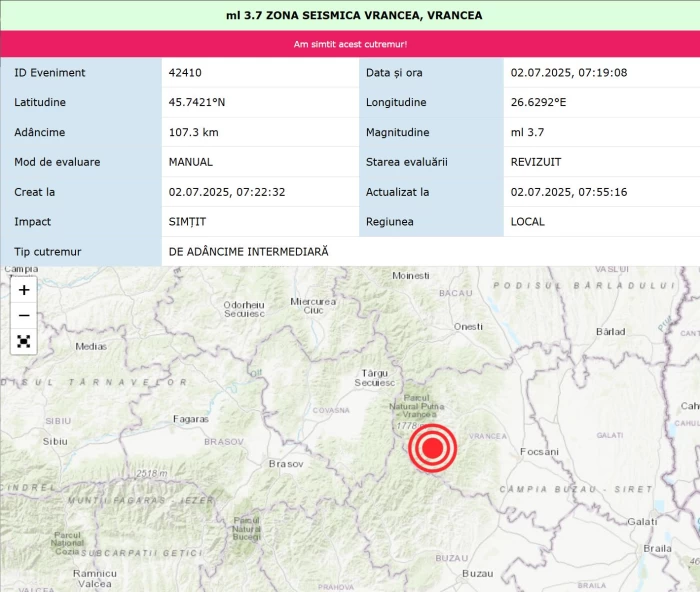700x592 pixels.
Task: Click the 'Tip cutremur' label
Action: (x=47, y=252)
